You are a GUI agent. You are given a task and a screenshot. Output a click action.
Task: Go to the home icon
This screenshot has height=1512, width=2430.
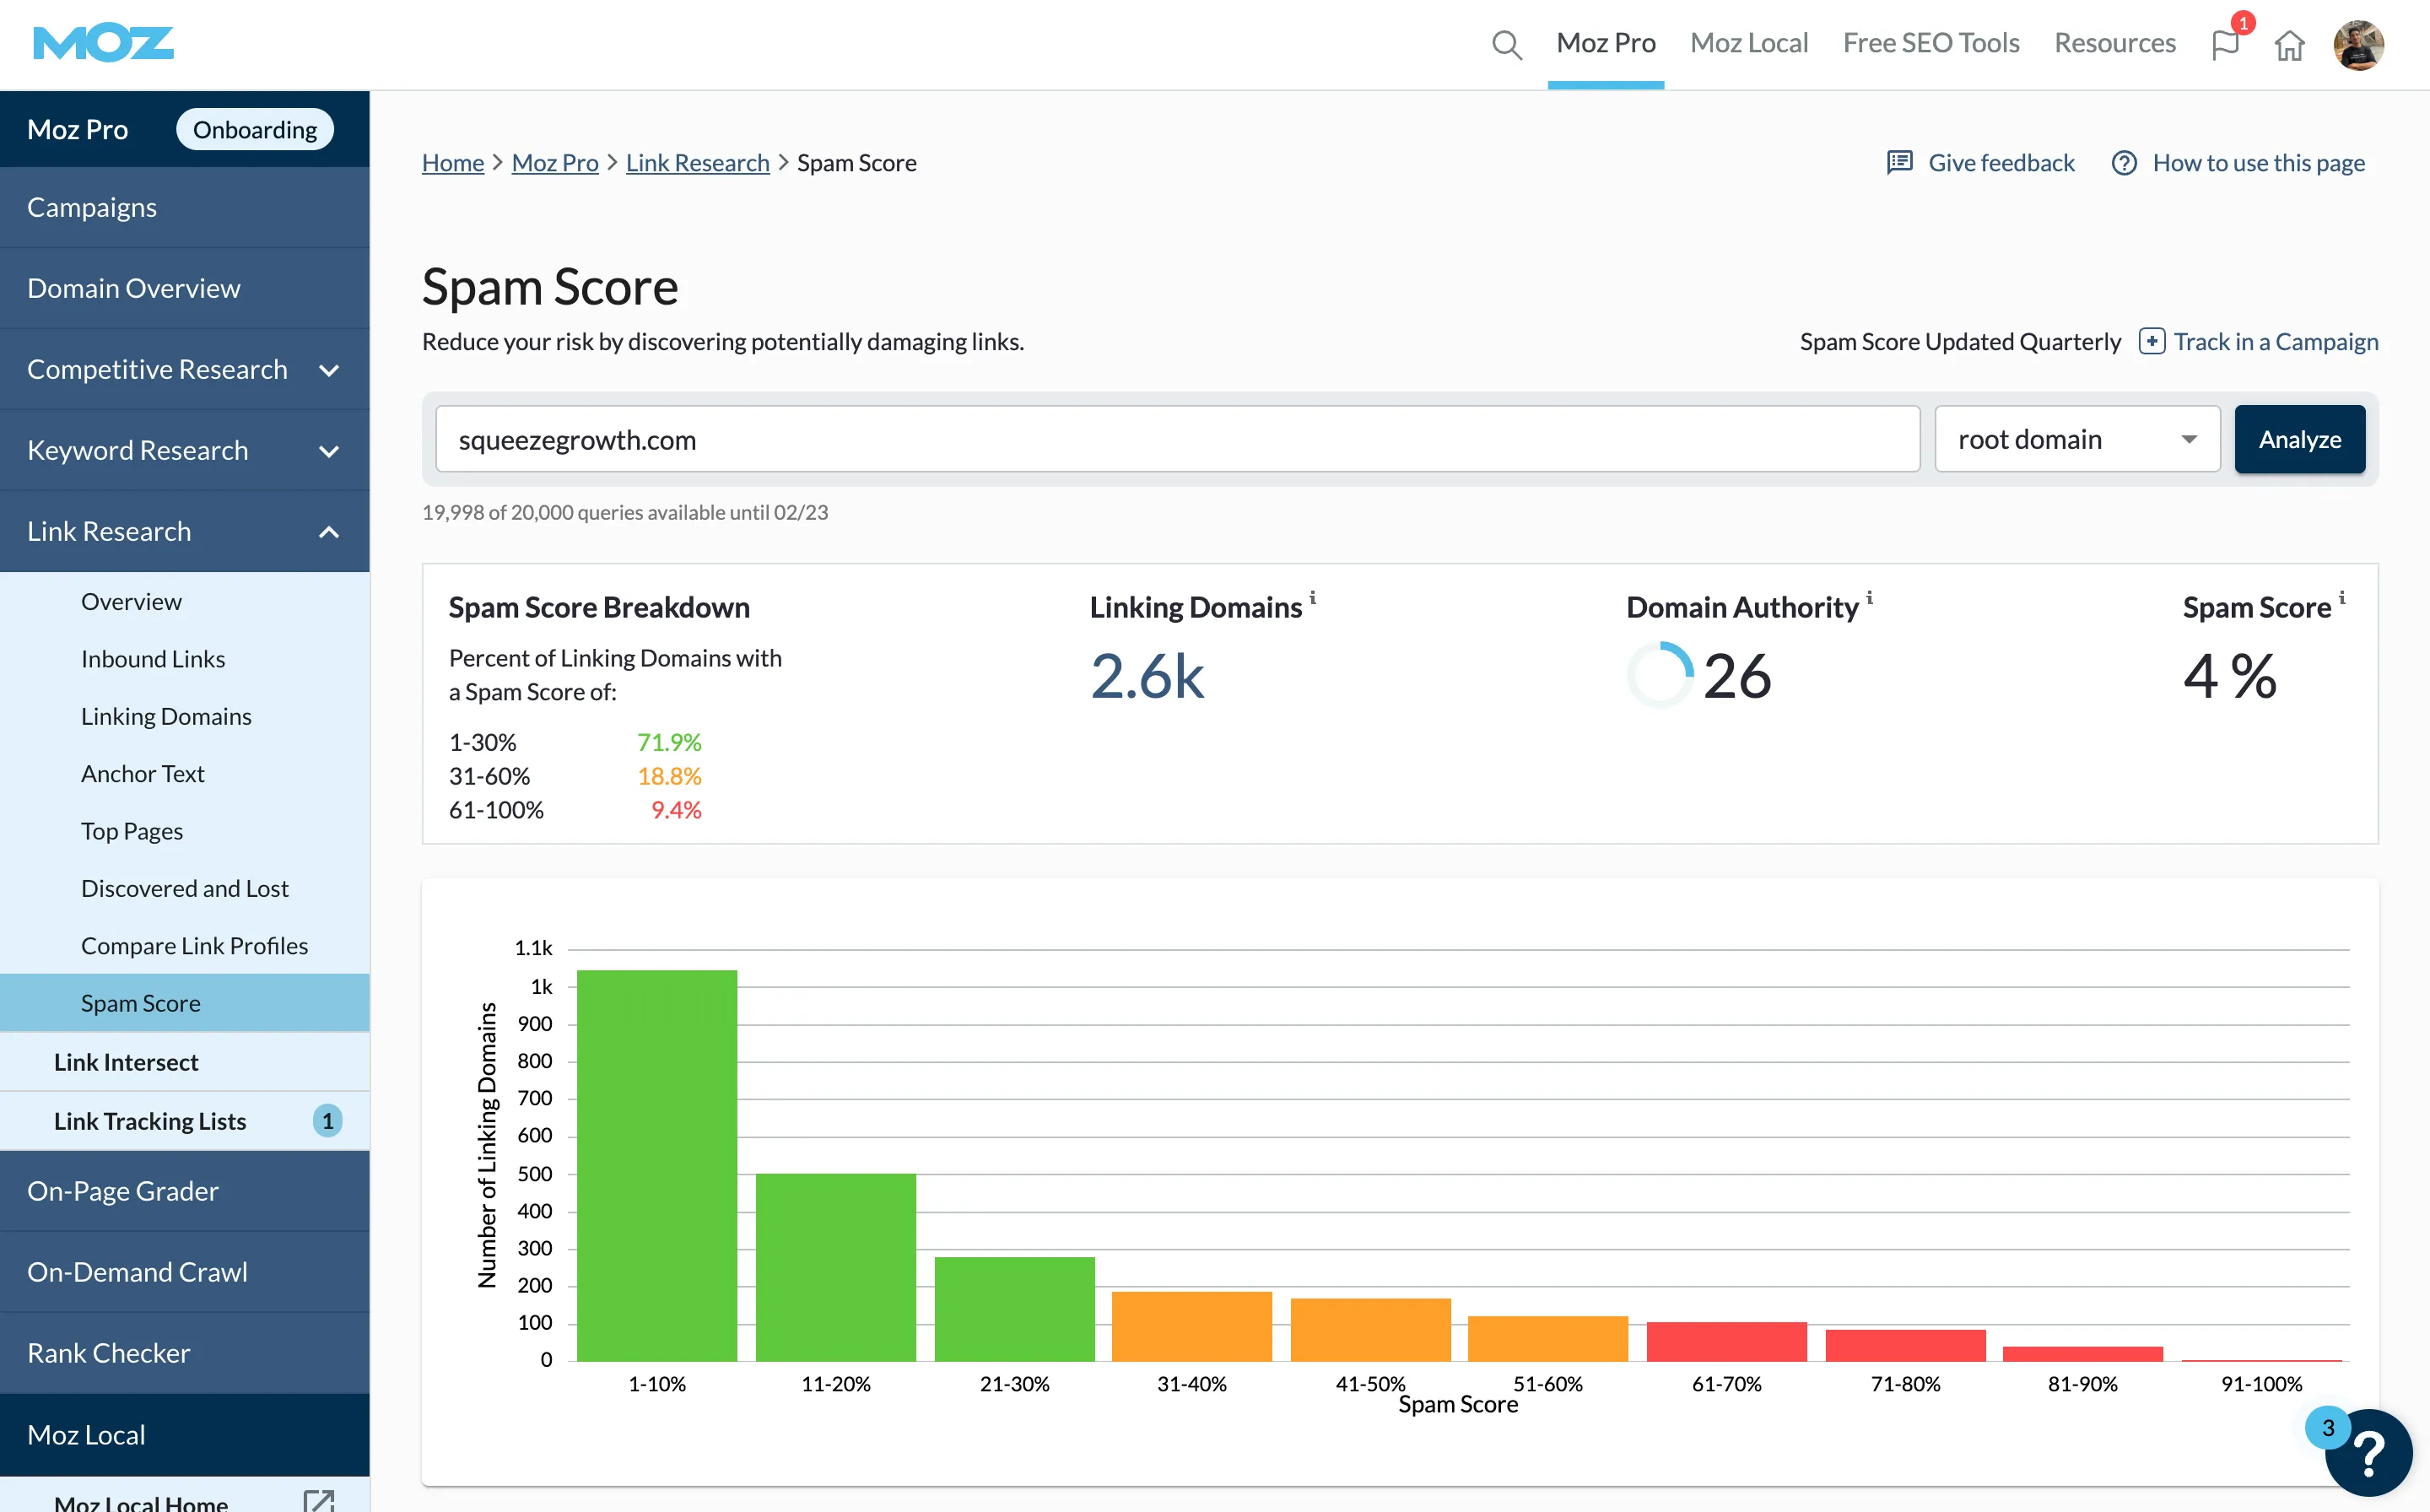click(2289, 45)
